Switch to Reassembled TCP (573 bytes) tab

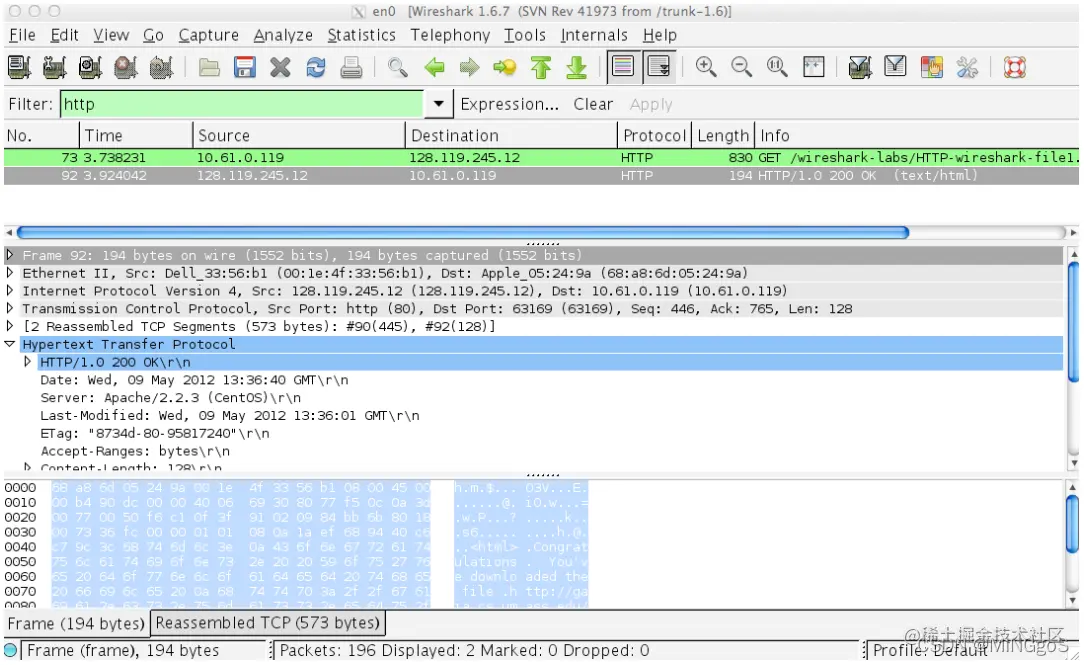click(x=268, y=623)
